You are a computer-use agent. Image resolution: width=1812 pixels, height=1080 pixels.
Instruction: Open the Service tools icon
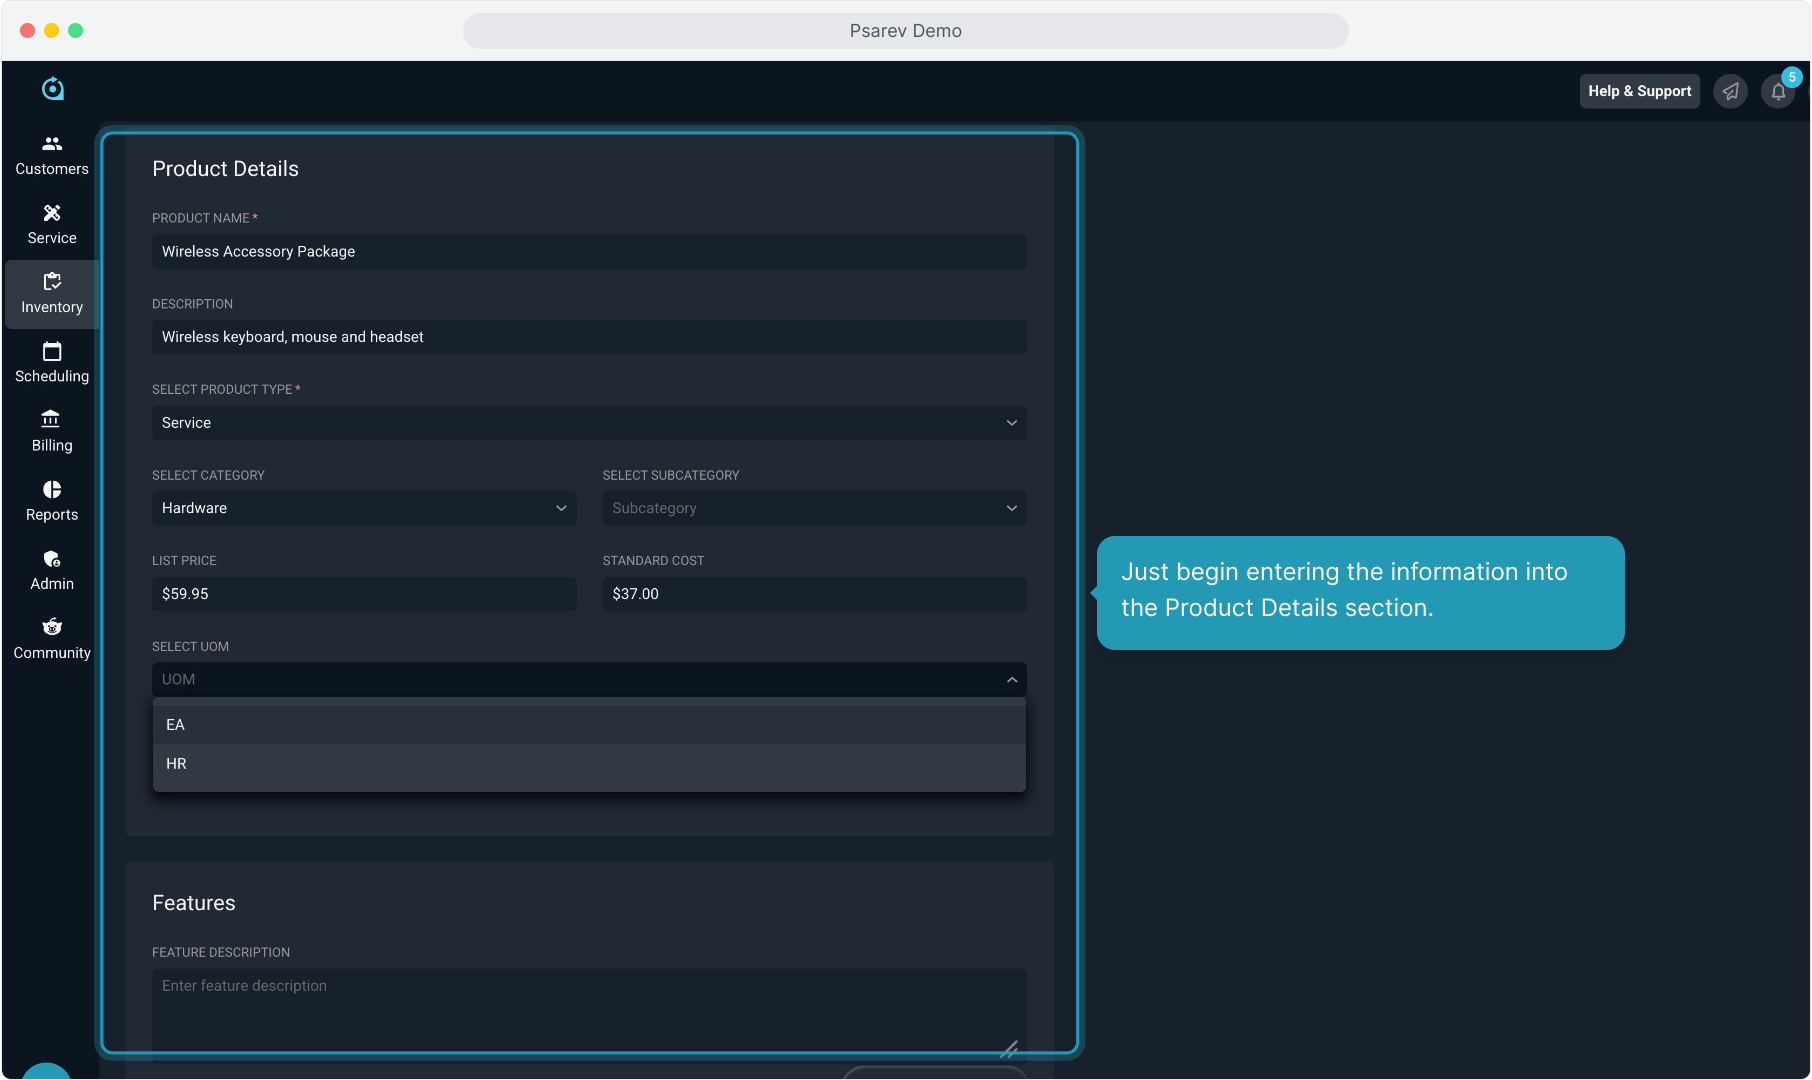(52, 213)
